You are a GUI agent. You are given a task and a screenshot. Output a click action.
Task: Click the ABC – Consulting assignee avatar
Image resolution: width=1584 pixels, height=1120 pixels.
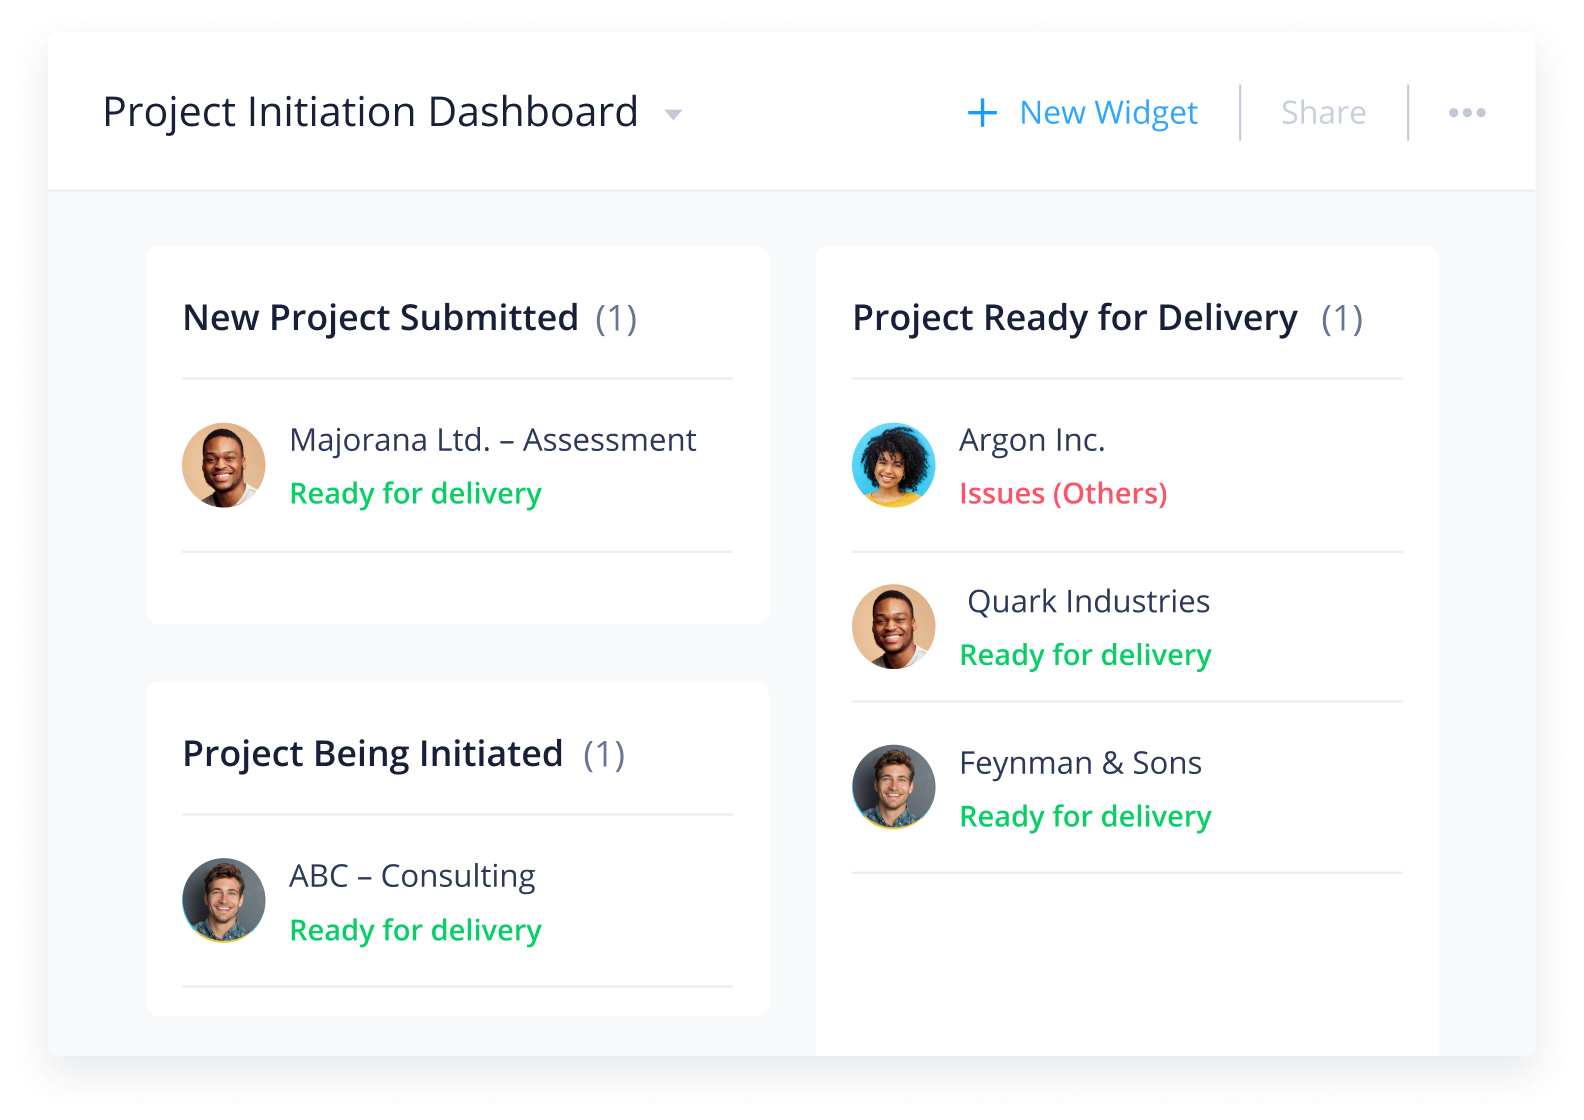(224, 900)
